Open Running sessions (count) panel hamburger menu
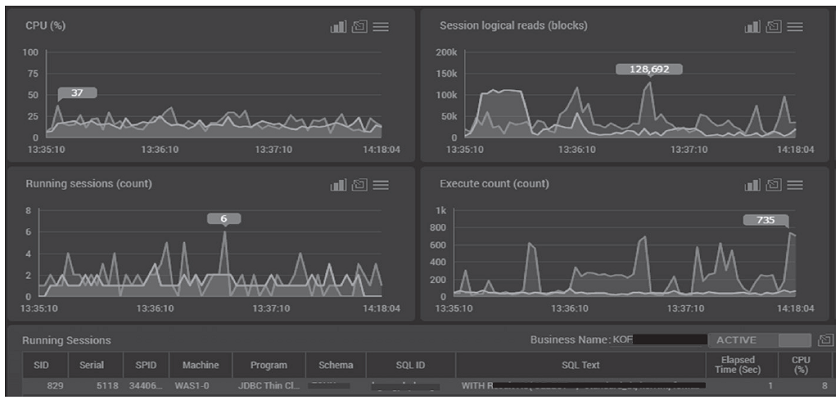 tap(381, 185)
